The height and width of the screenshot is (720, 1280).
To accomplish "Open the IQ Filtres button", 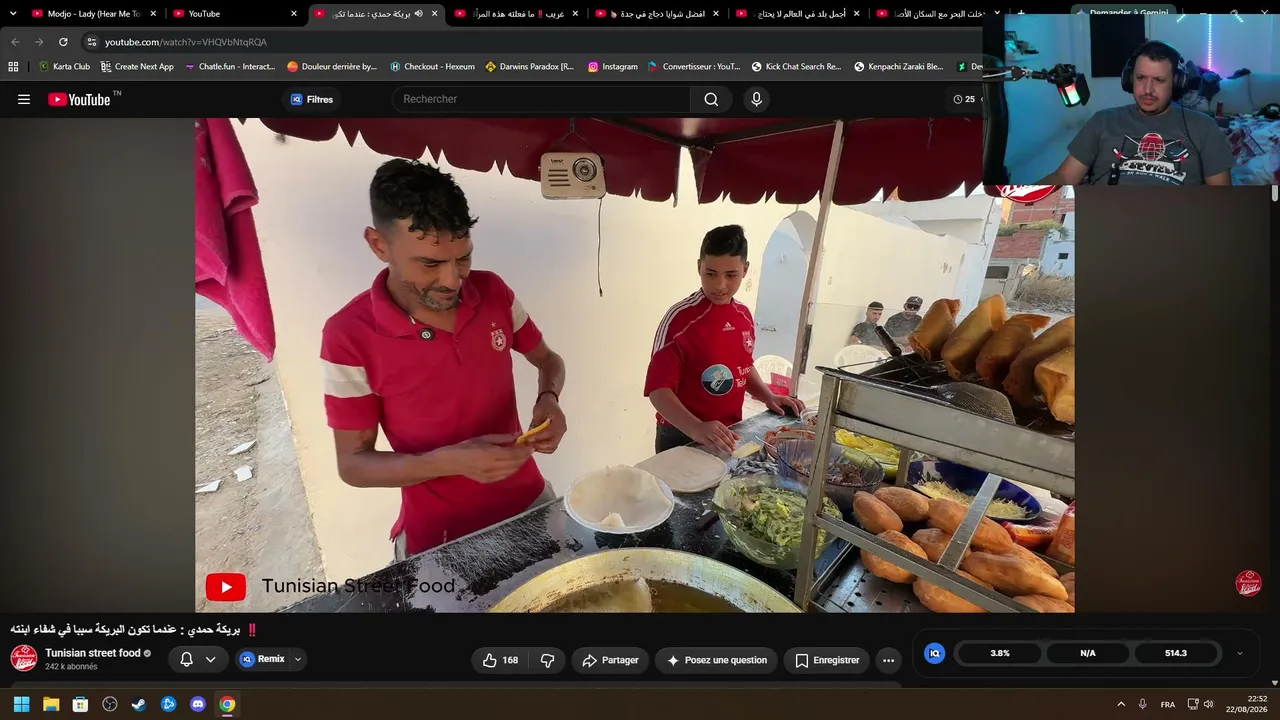I will pos(312,99).
